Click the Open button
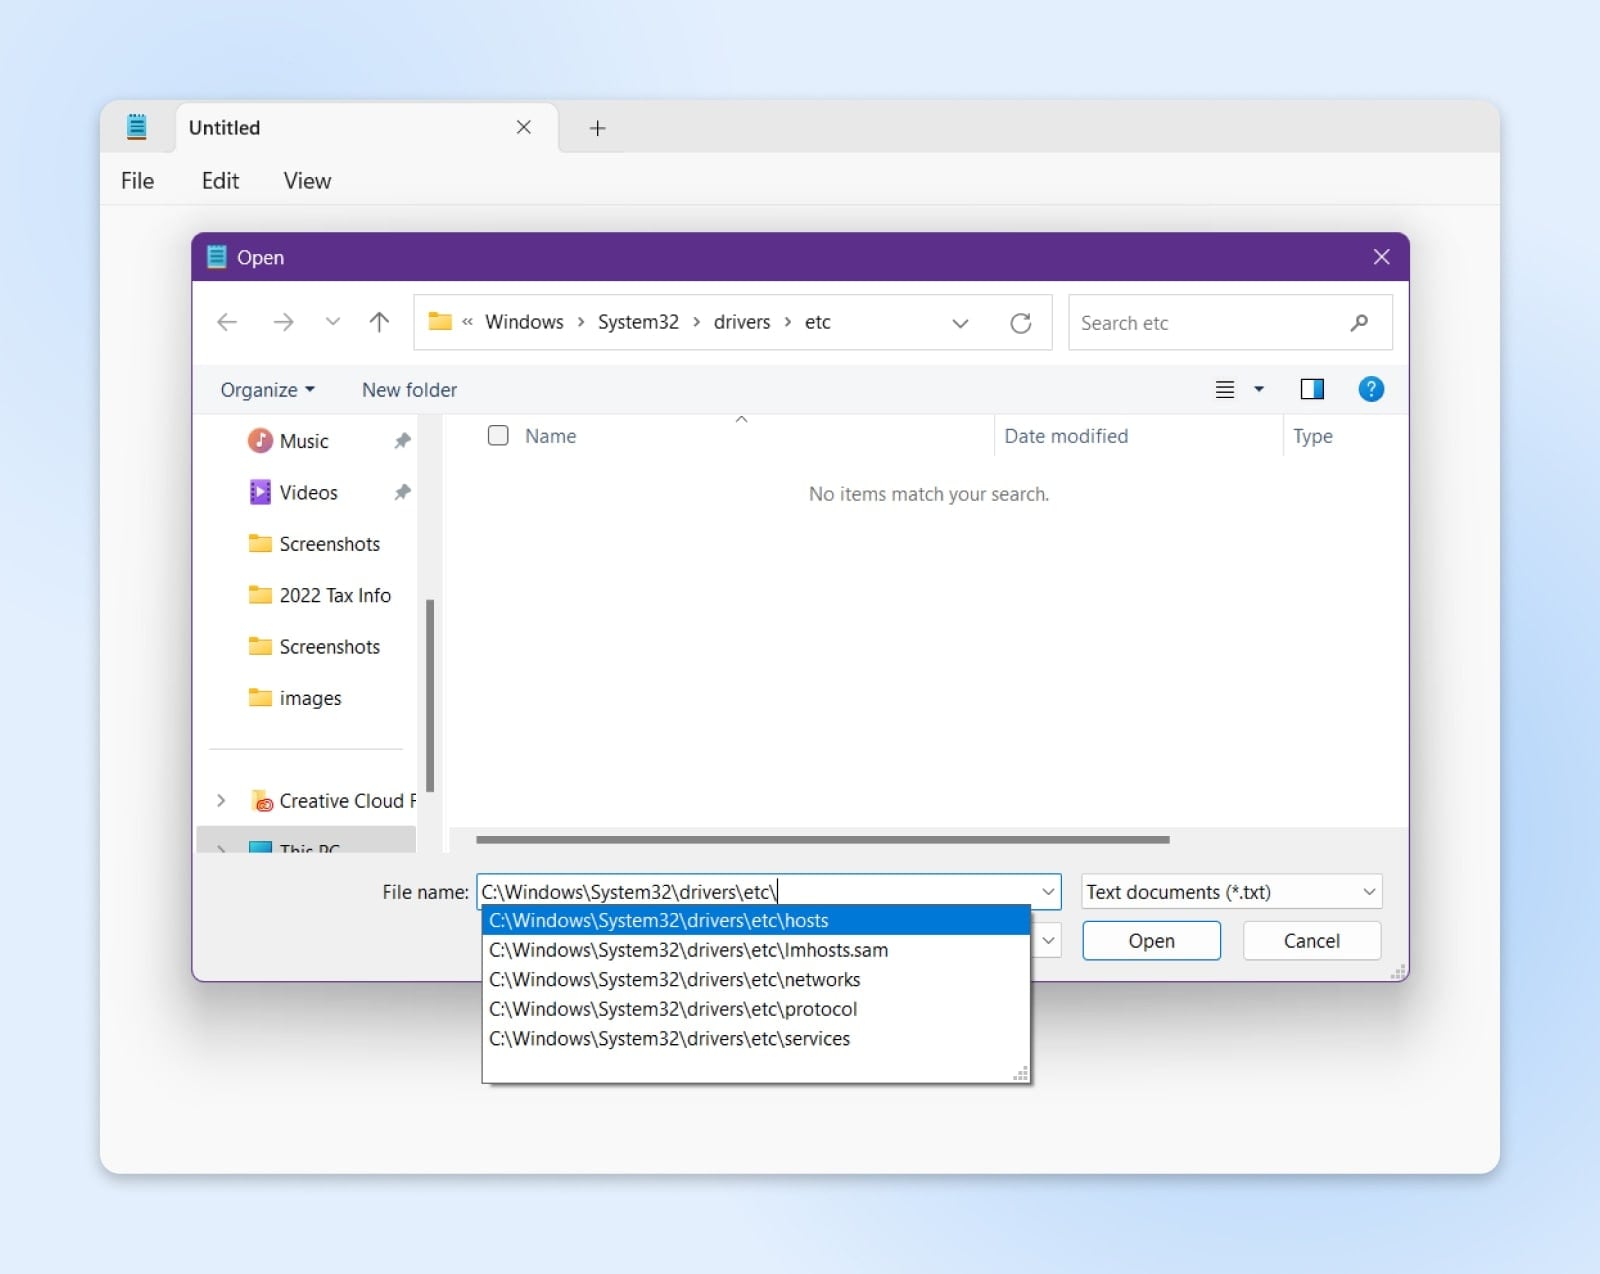This screenshot has height=1274, width=1600. 1151,941
